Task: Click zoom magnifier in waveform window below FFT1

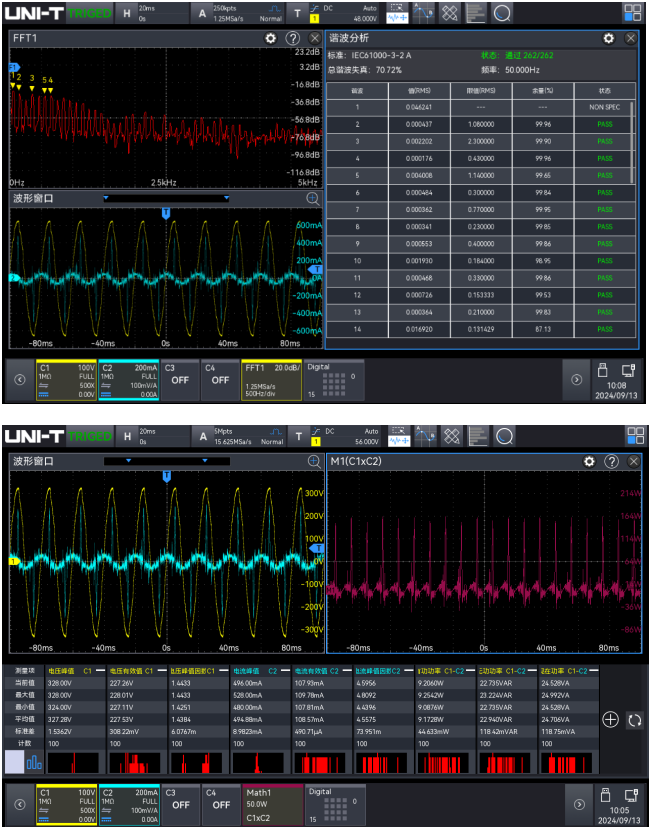Action: 312,199
